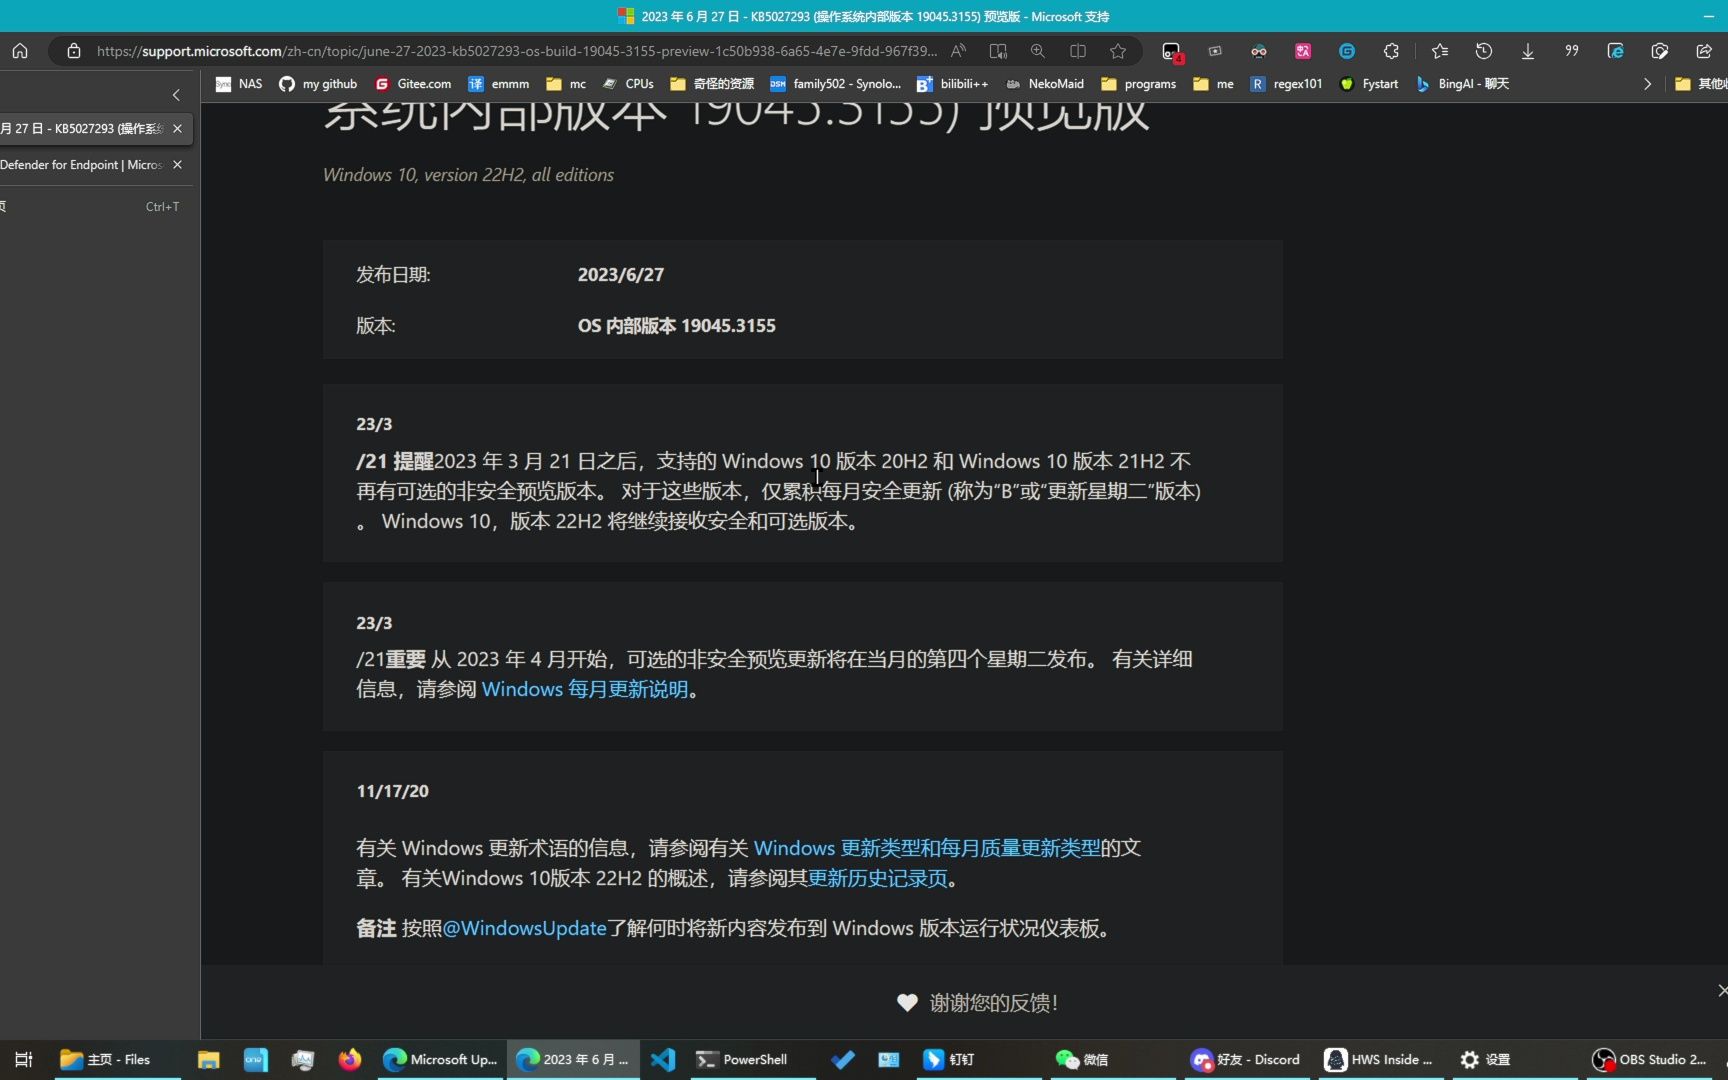Open the Downloads icon
This screenshot has width=1728, height=1080.
pos(1528,51)
